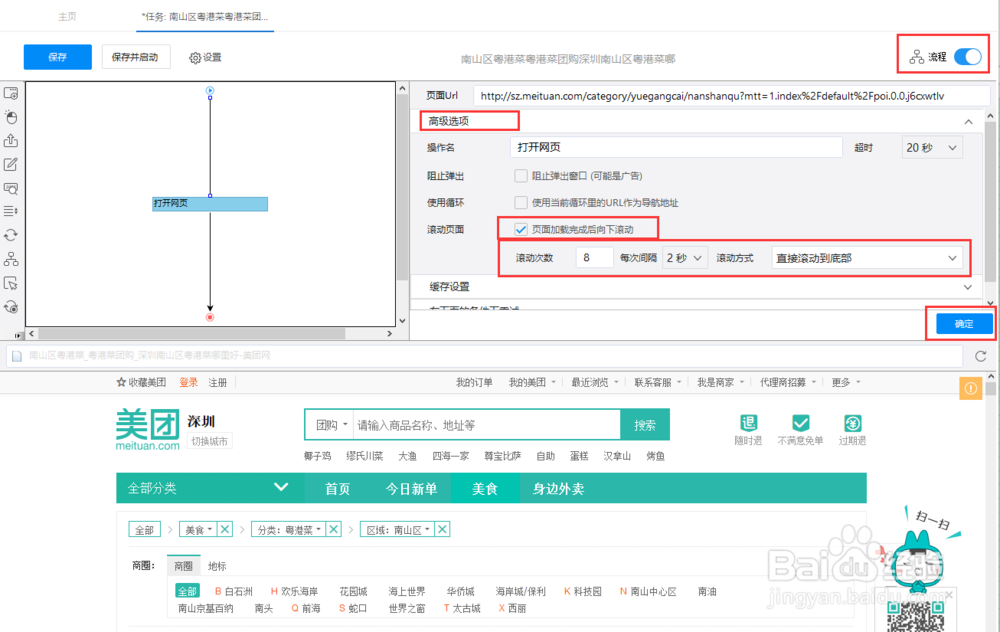The height and width of the screenshot is (632, 1000).
Task: Click the 保存 button
Action: click(x=57, y=57)
